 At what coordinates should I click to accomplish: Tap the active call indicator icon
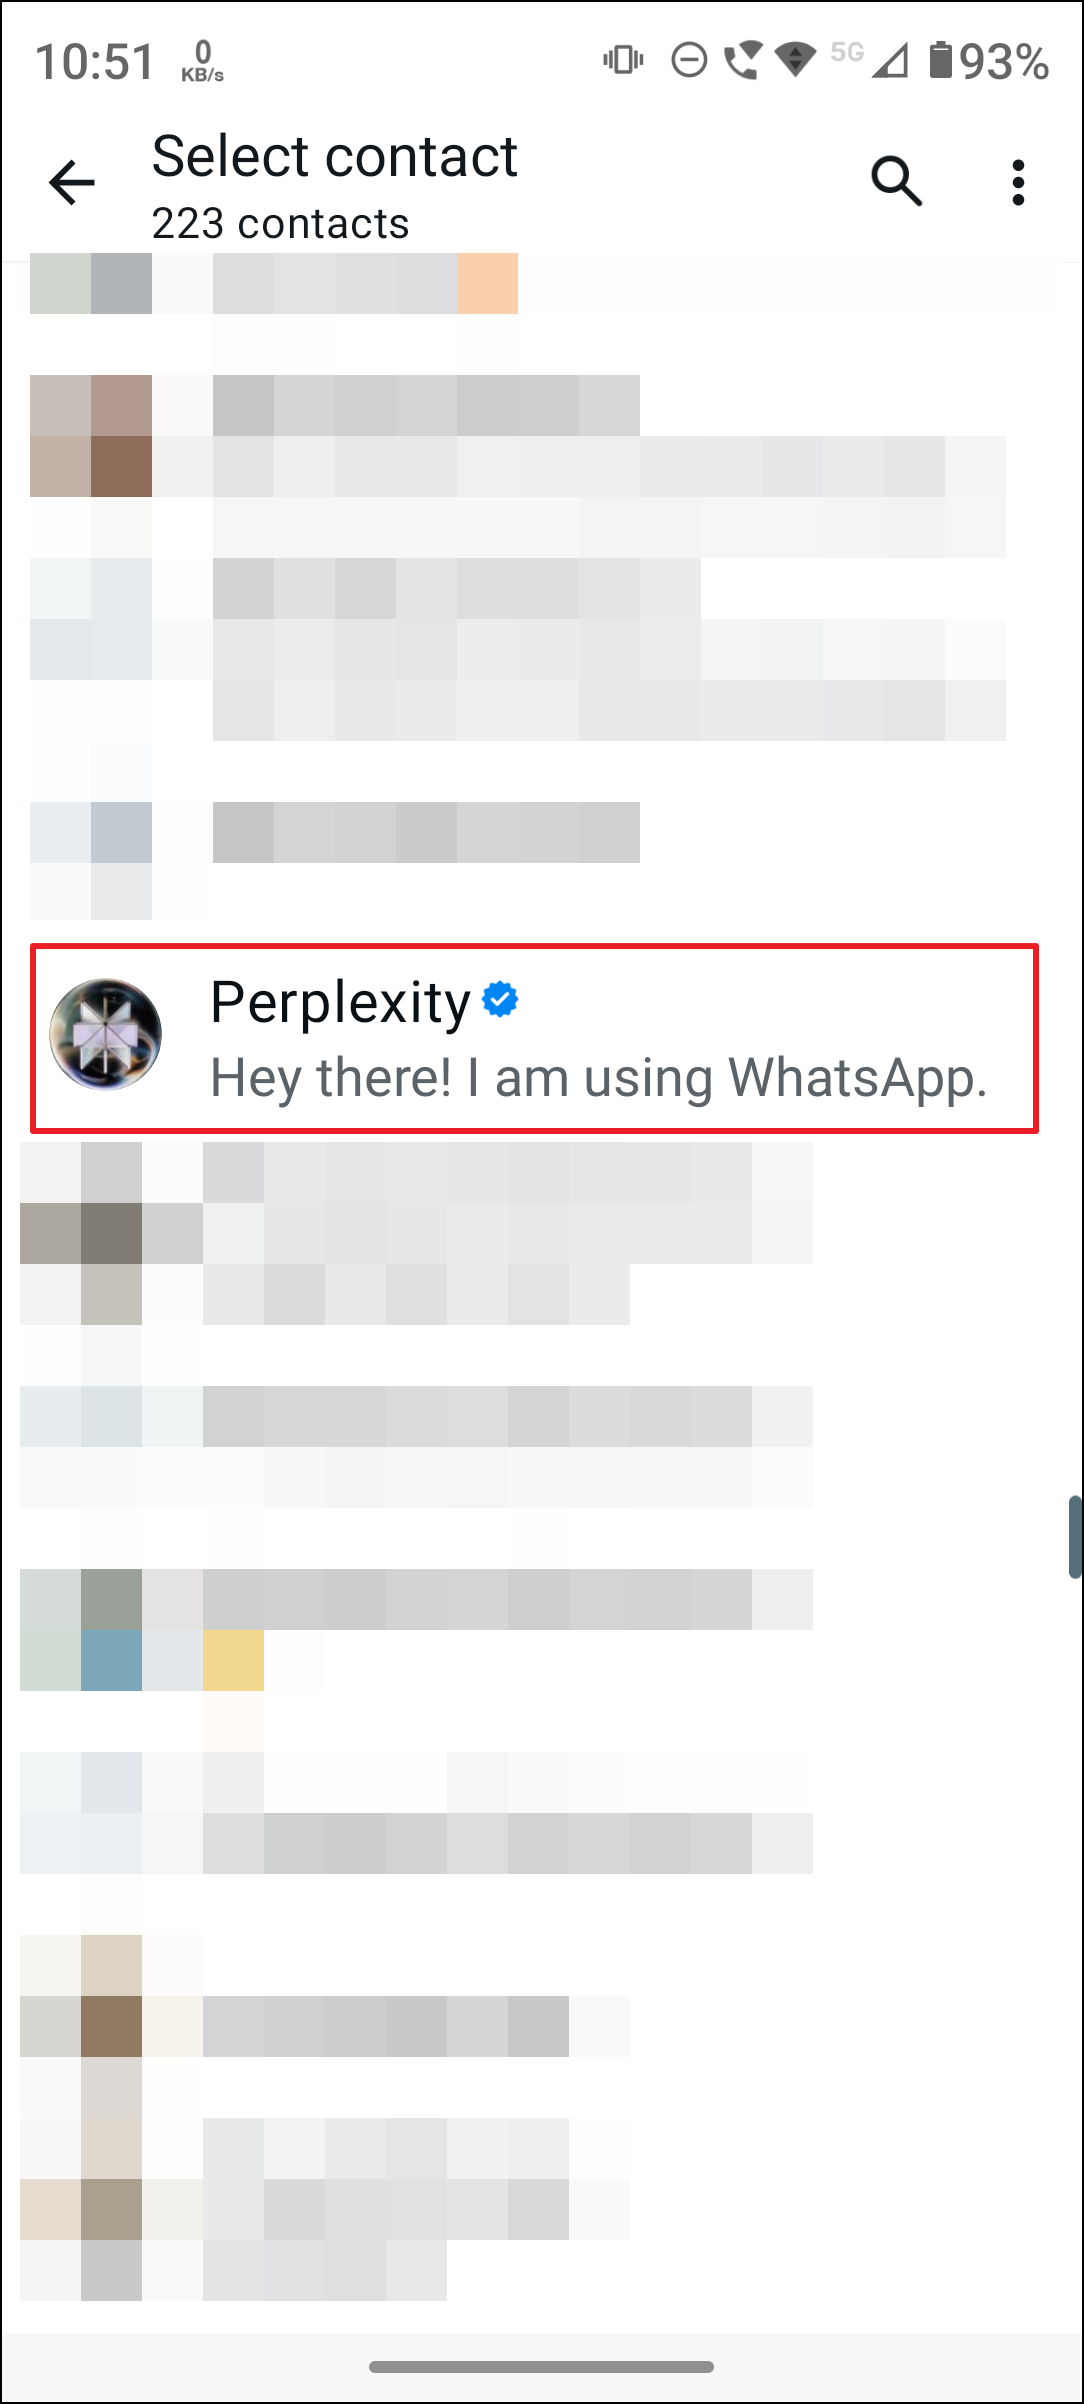[x=741, y=62]
